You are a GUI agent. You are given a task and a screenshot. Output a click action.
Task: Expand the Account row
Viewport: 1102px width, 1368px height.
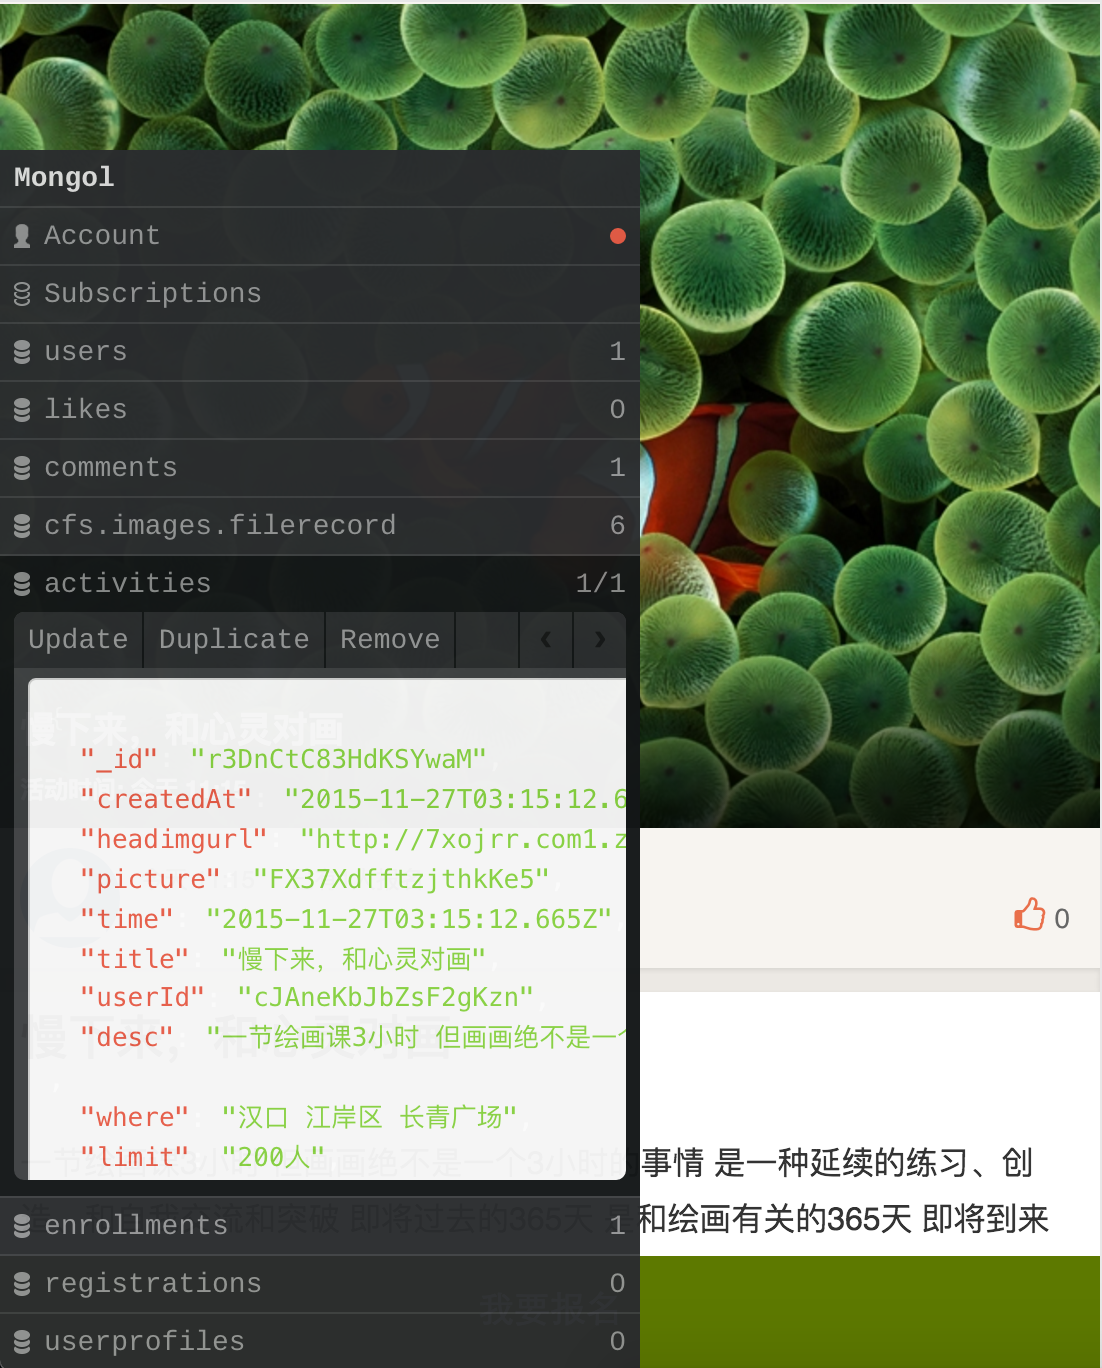coord(320,236)
